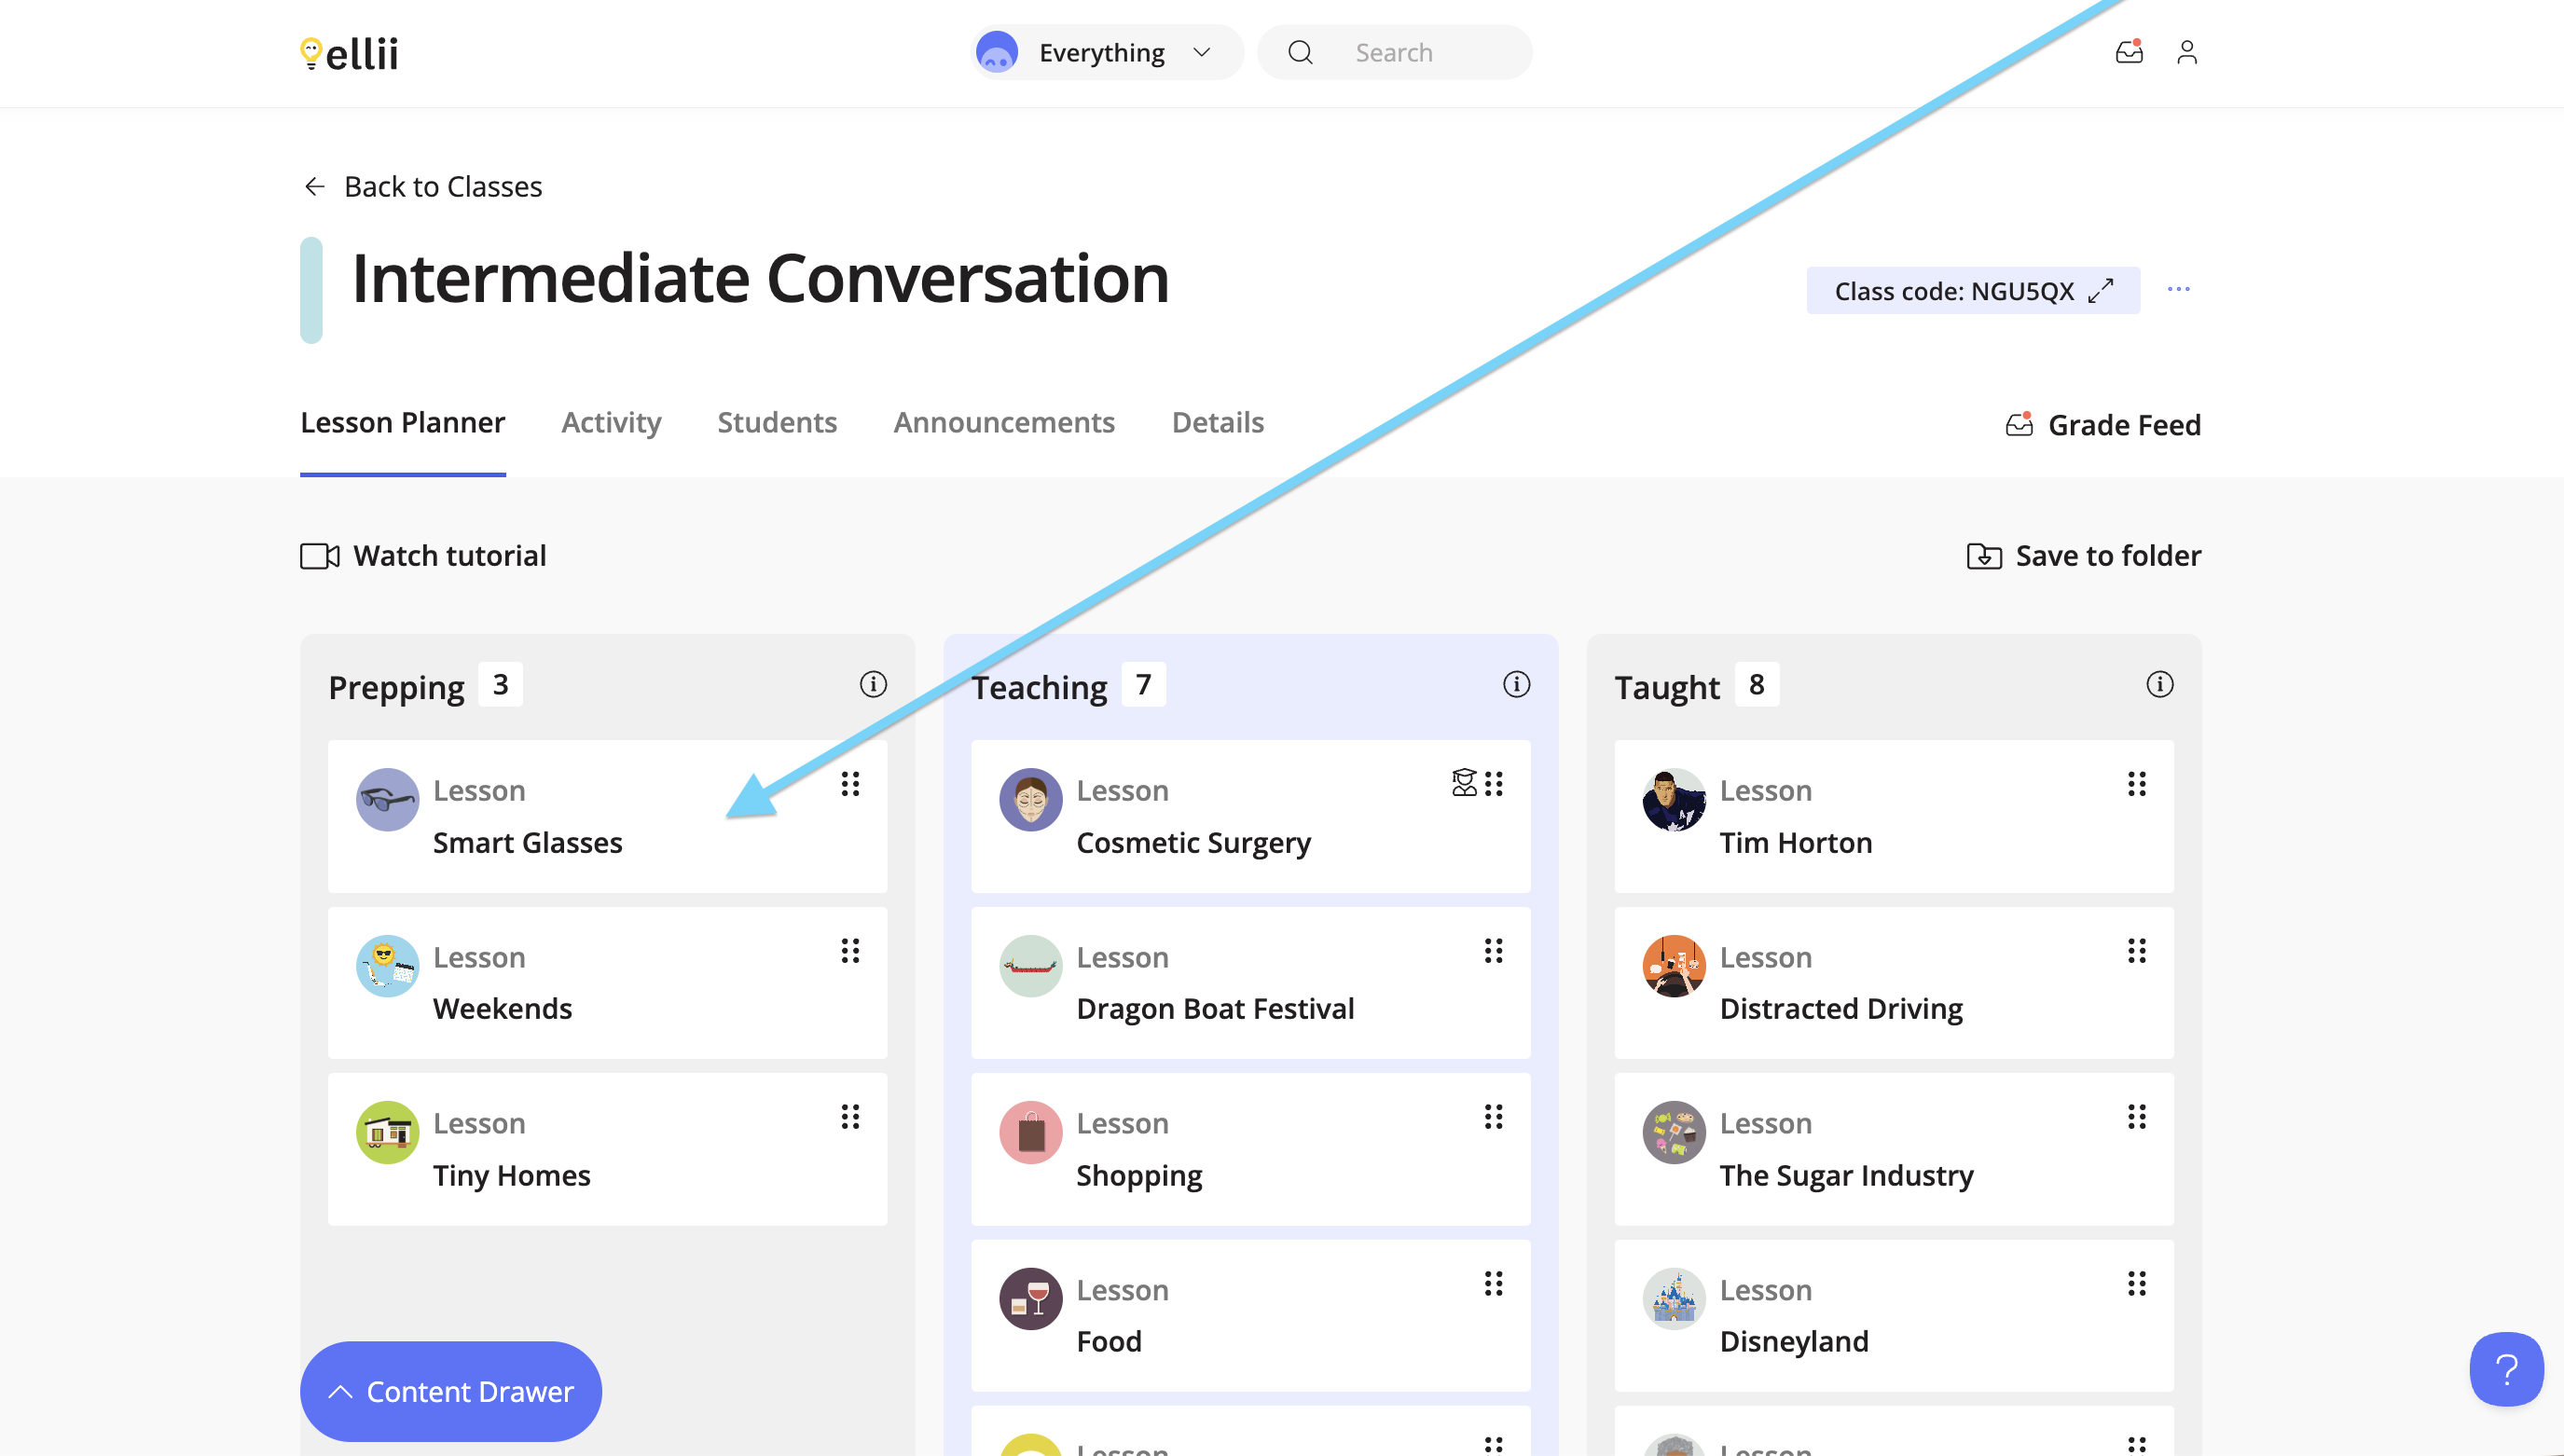Open the user profile icon

coord(2187,52)
